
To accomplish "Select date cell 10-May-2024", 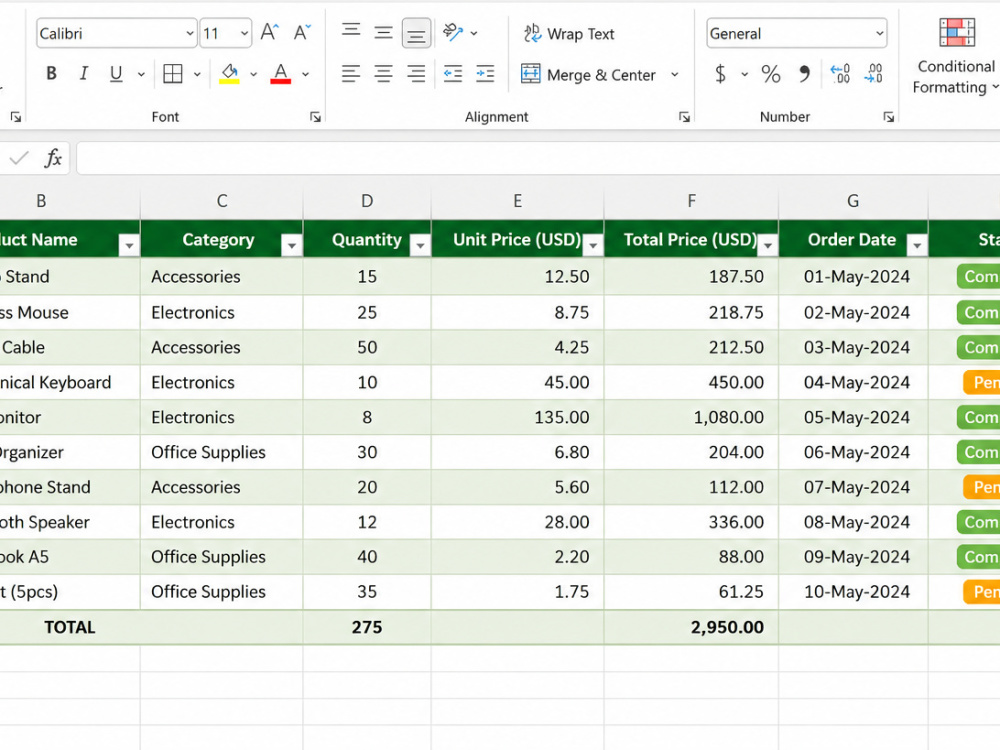I will (853, 592).
